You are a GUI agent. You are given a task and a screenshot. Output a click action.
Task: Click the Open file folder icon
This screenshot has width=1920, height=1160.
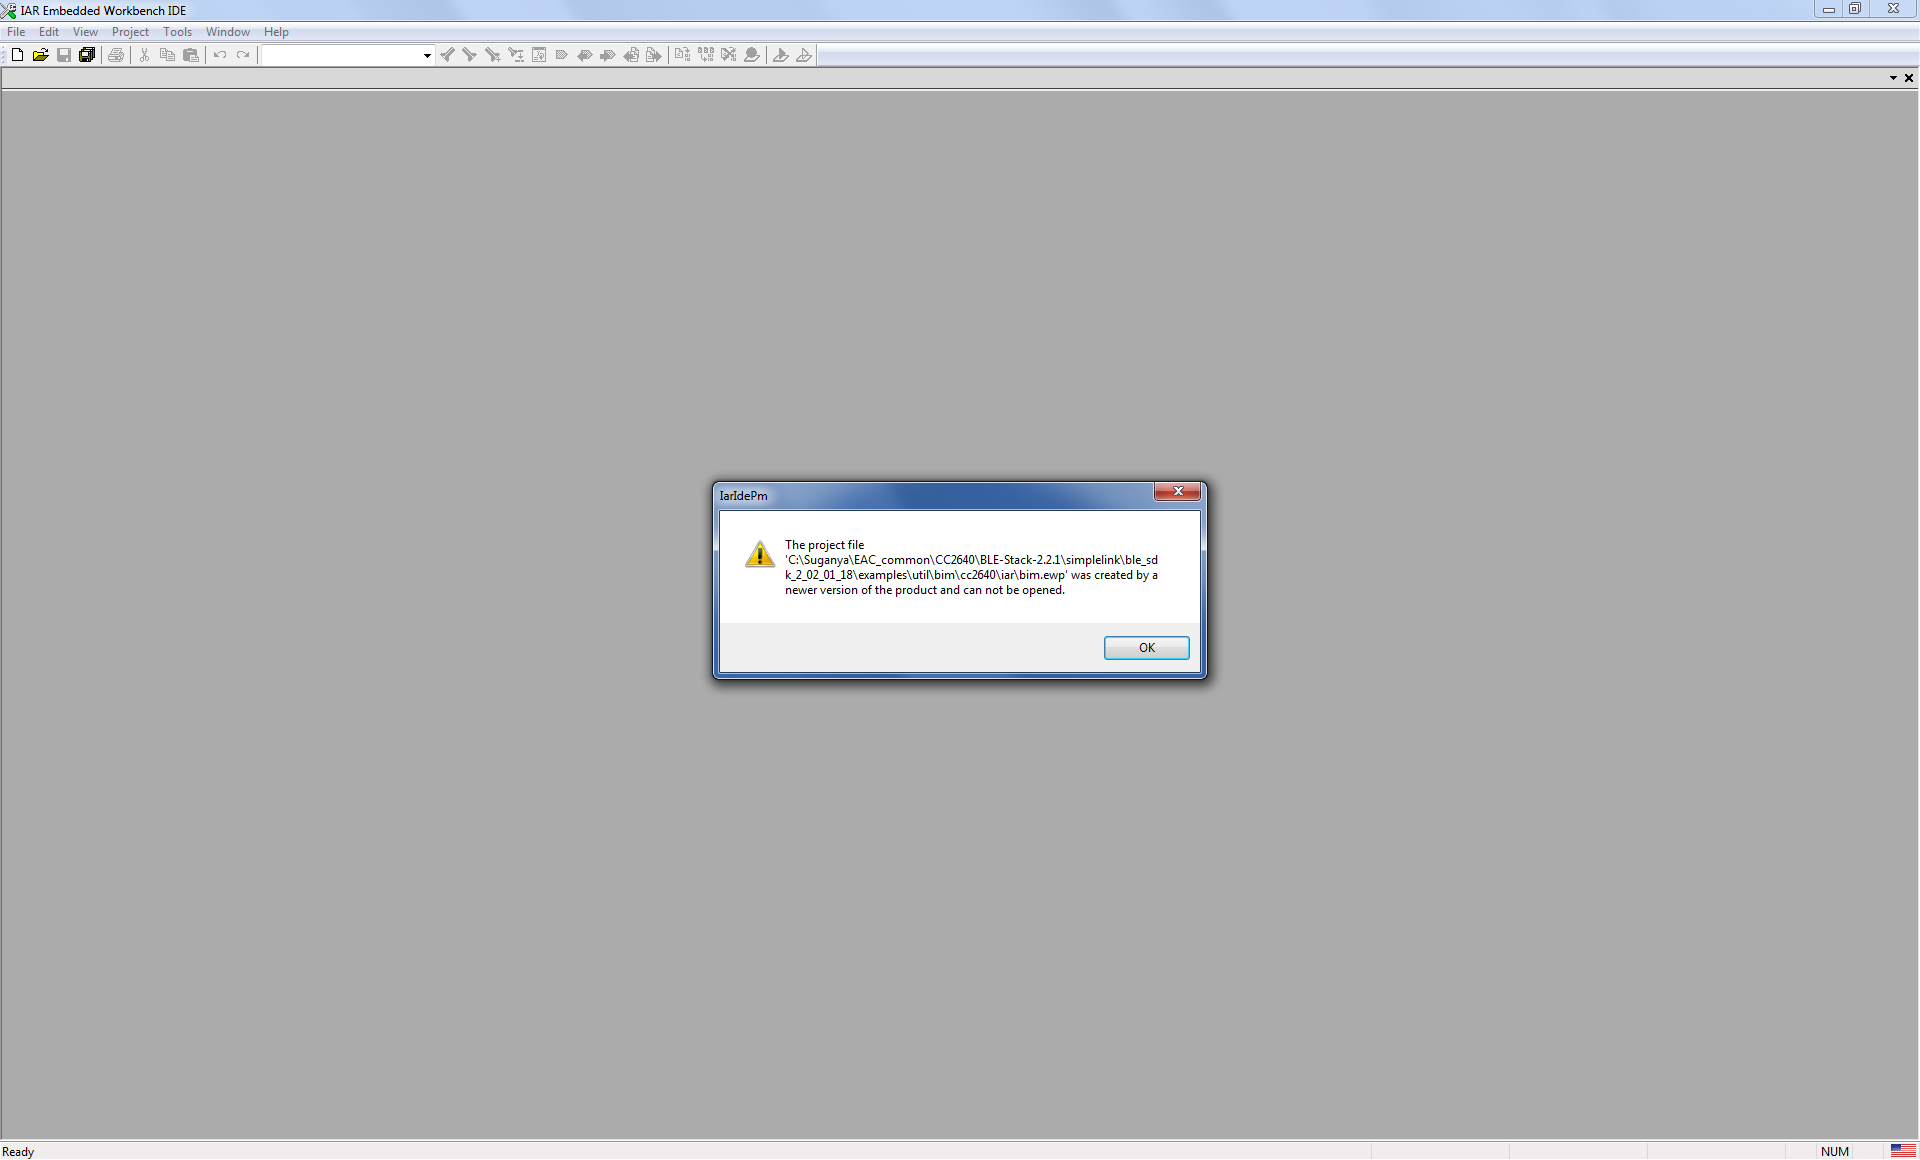point(40,55)
